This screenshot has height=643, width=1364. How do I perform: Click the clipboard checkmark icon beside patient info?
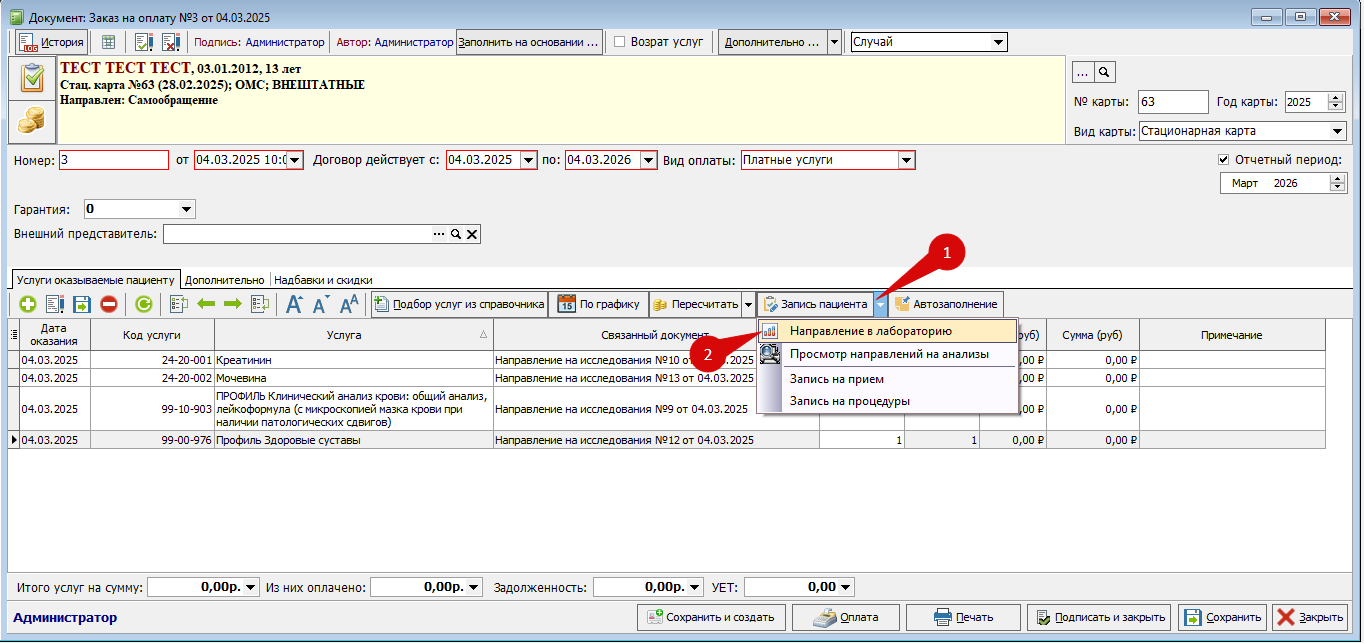pos(32,77)
